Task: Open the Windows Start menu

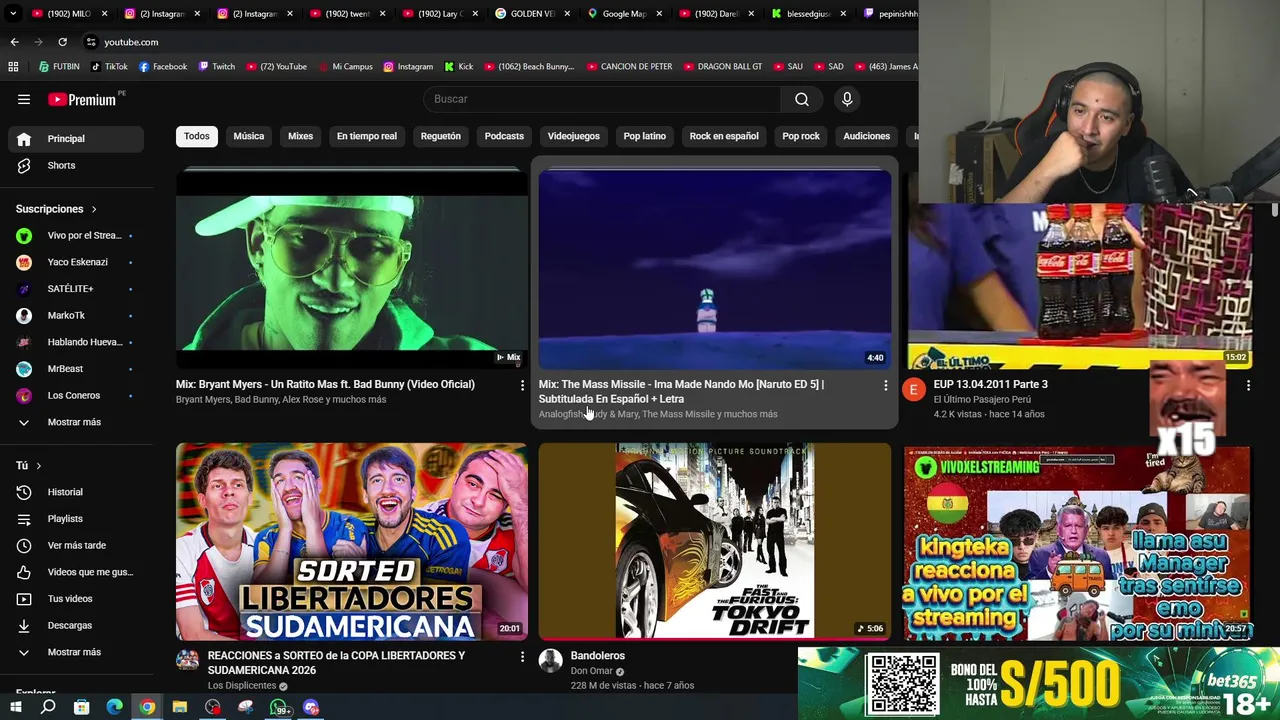Action: click(15, 707)
